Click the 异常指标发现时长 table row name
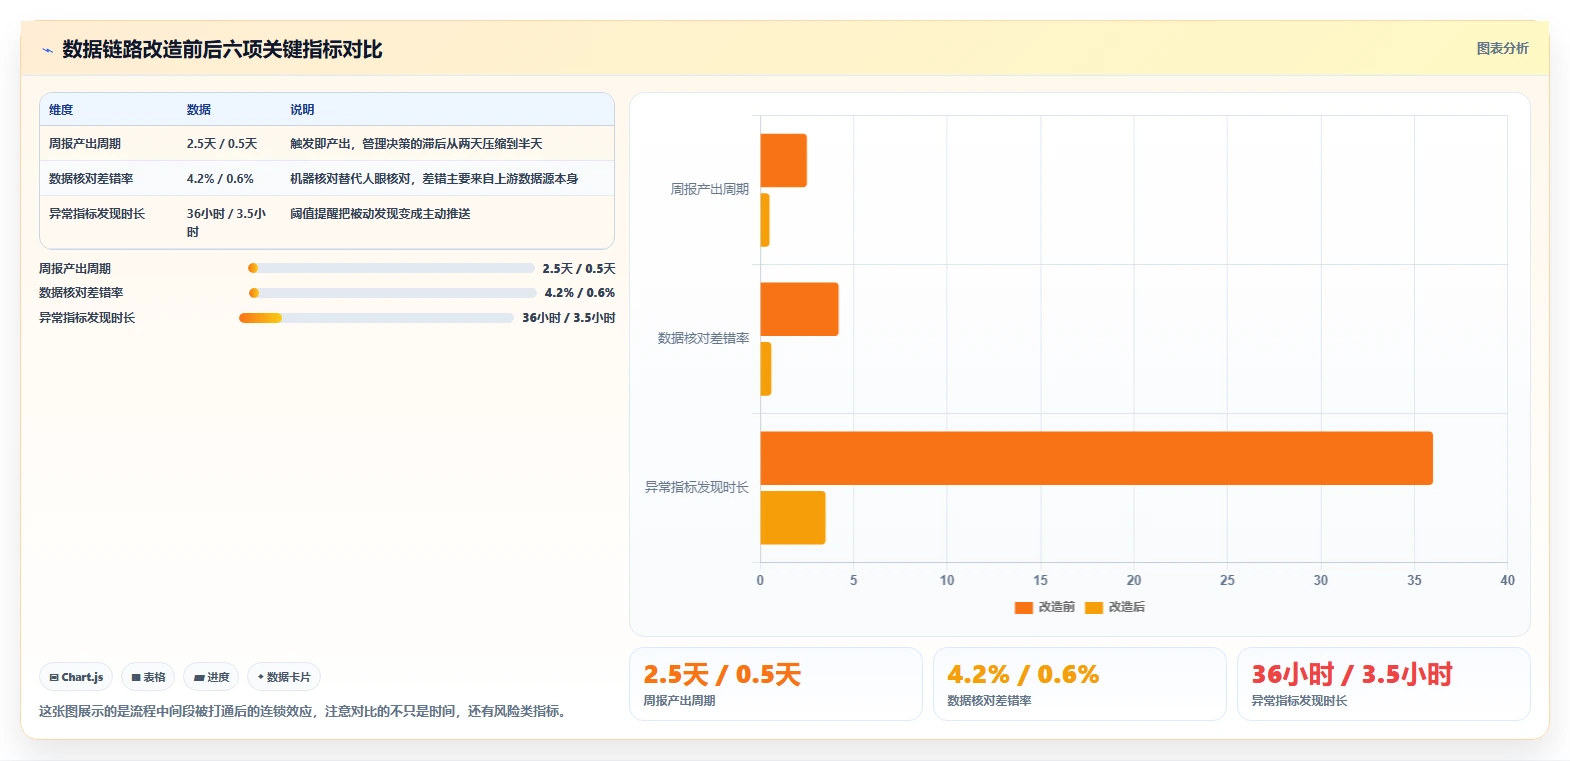The width and height of the screenshot is (1570, 761). [x=97, y=214]
